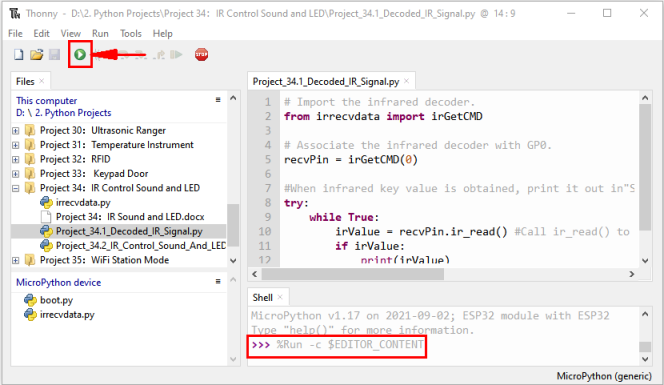This screenshot has width=664, height=385.
Task: Click the MicroPython device heading link
Action: click(x=58, y=283)
